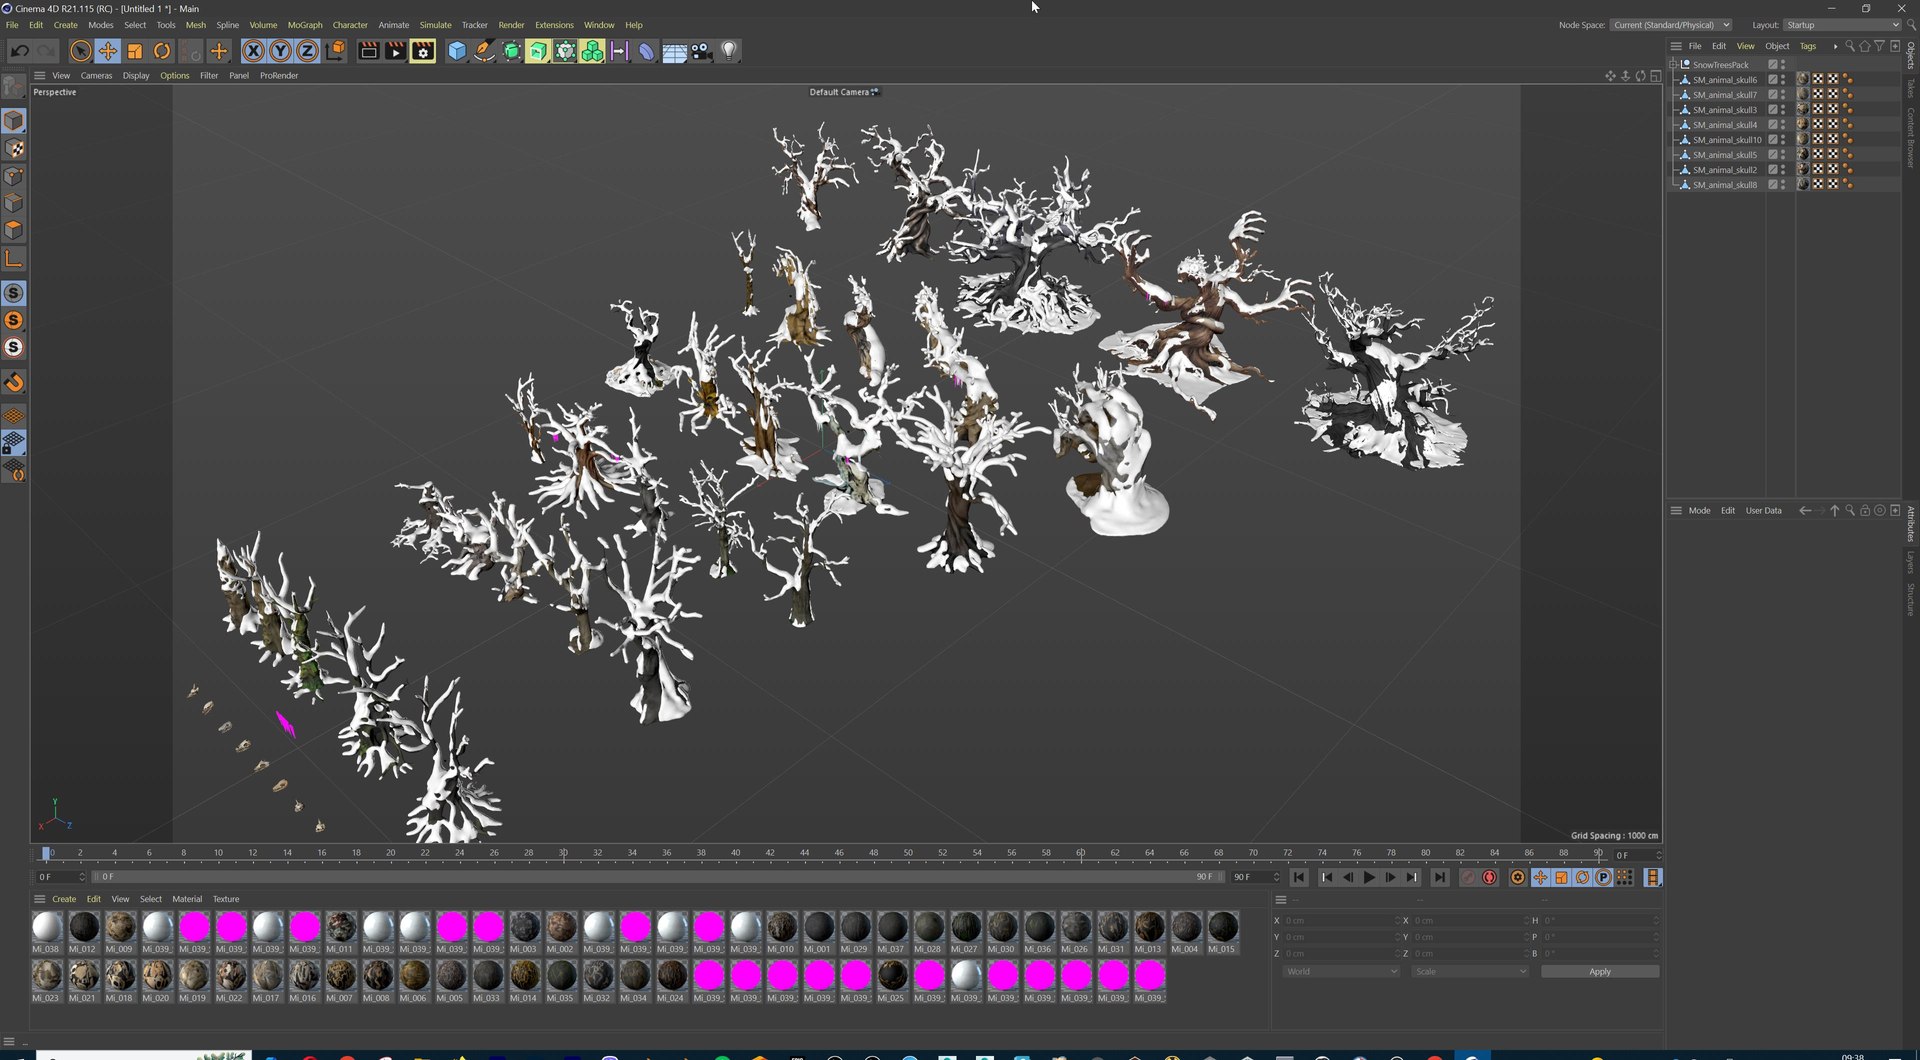Go to end of animation
The image size is (1920, 1060).
coord(1439,877)
